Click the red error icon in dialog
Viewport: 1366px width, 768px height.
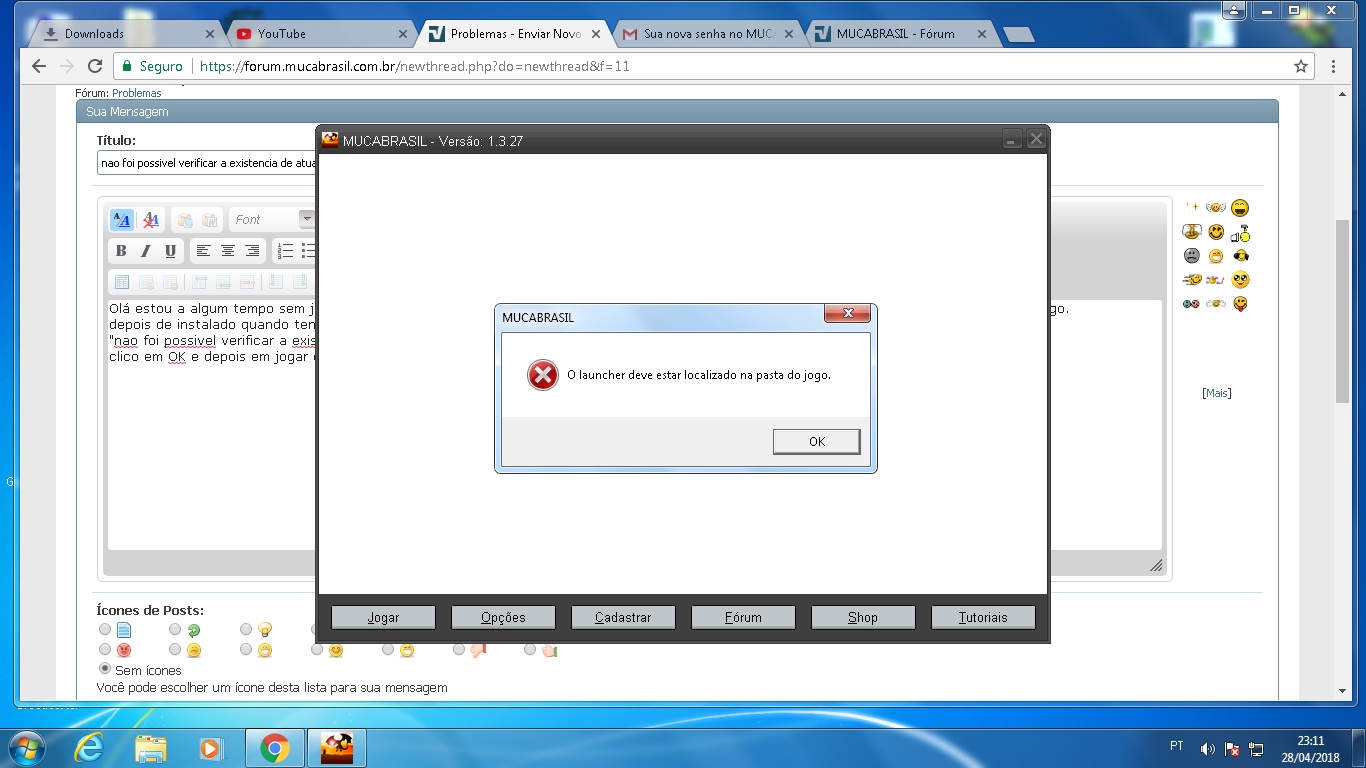[542, 376]
